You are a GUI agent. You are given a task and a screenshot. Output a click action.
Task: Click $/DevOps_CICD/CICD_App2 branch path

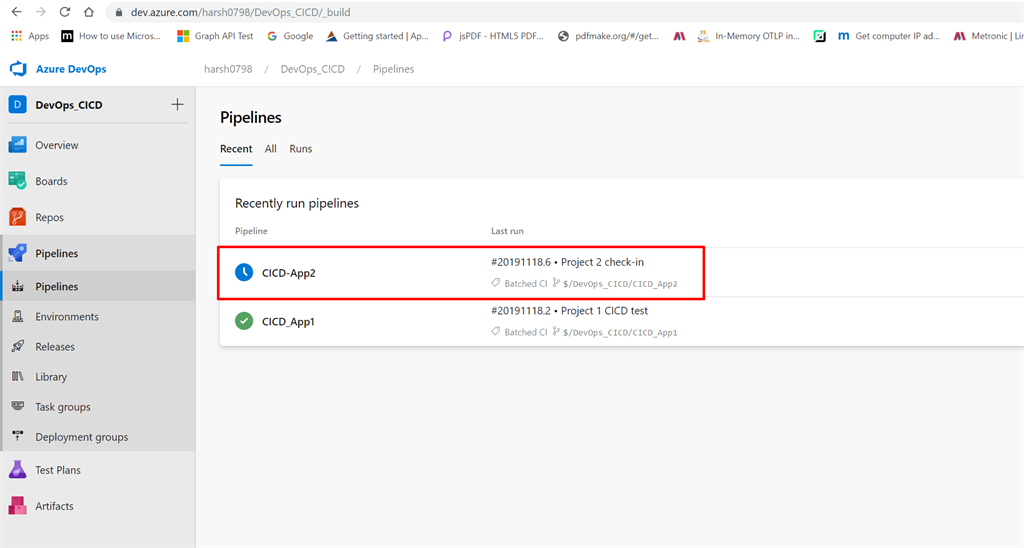pos(620,283)
